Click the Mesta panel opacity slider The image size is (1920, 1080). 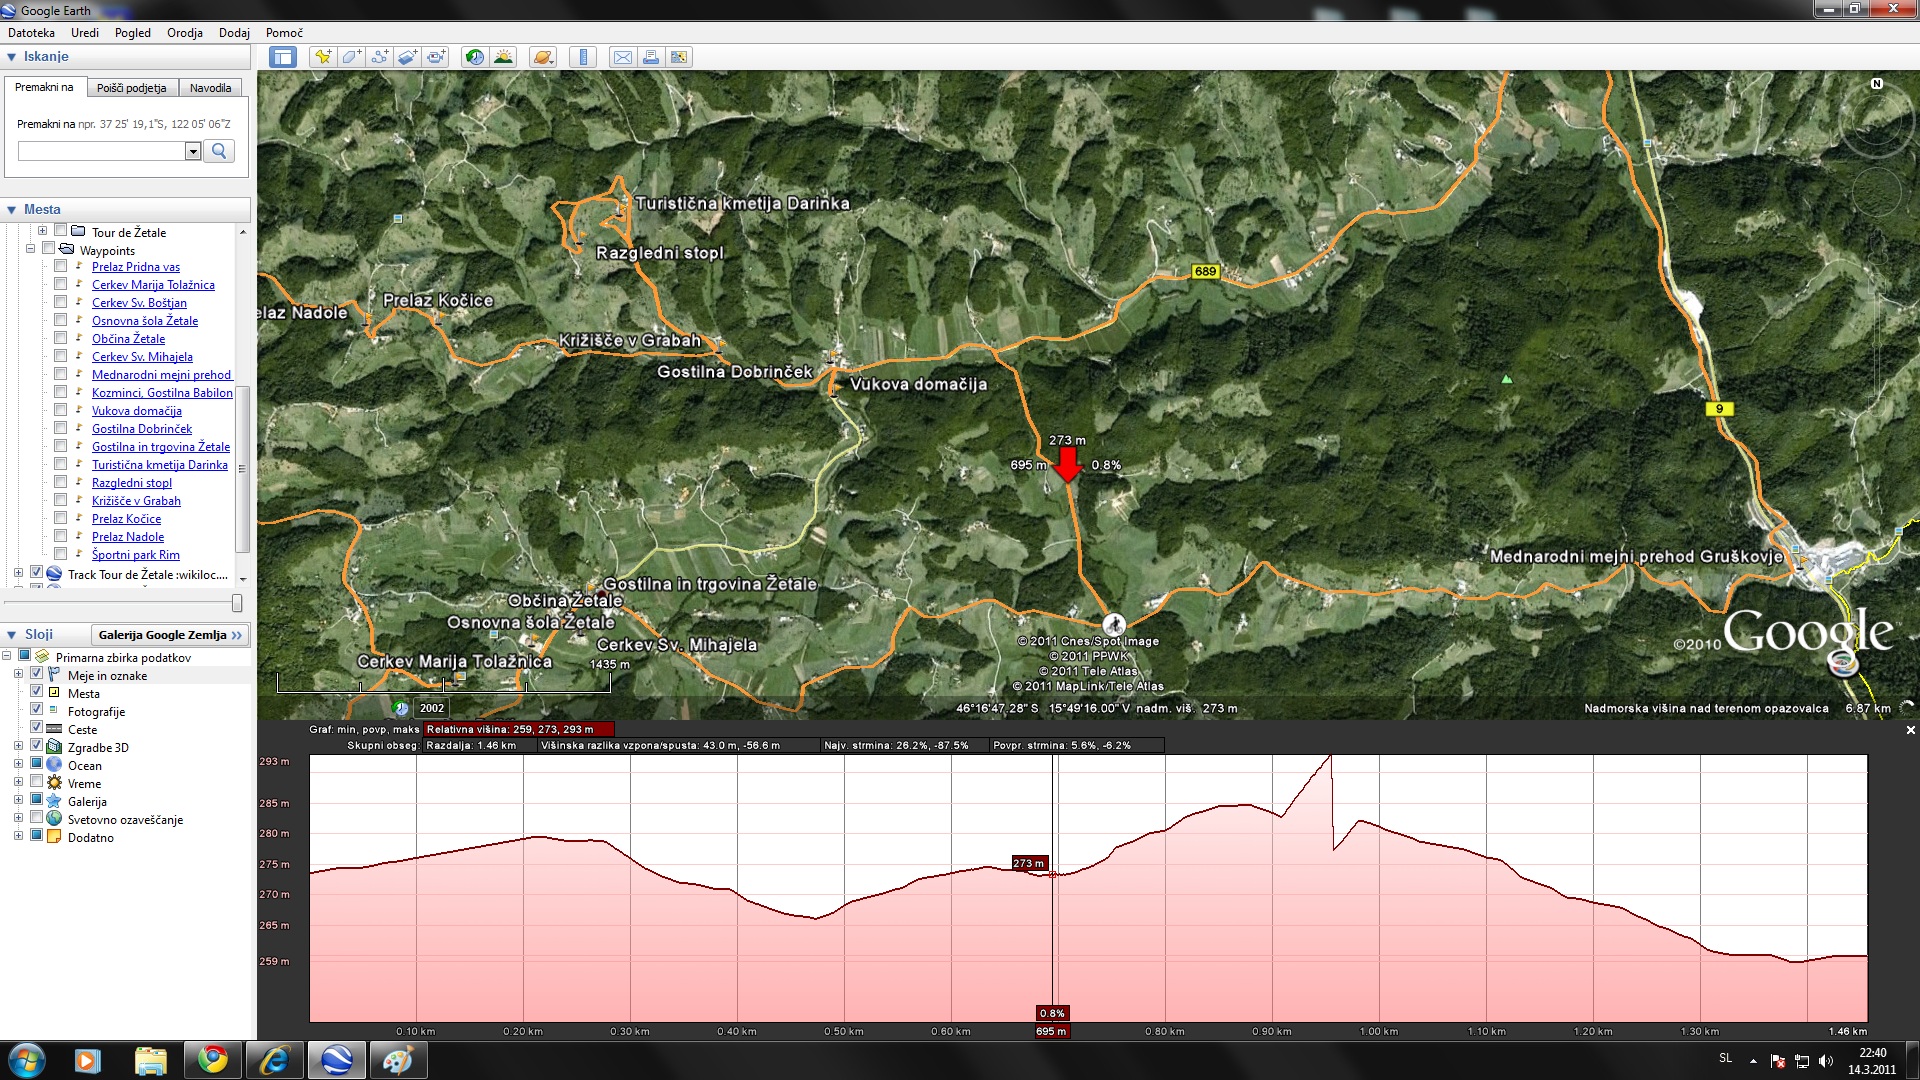point(237,603)
